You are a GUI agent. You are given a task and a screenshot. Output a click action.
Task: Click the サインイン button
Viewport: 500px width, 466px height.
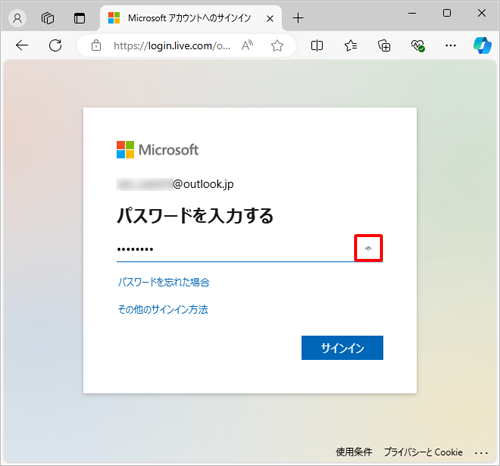pos(342,348)
